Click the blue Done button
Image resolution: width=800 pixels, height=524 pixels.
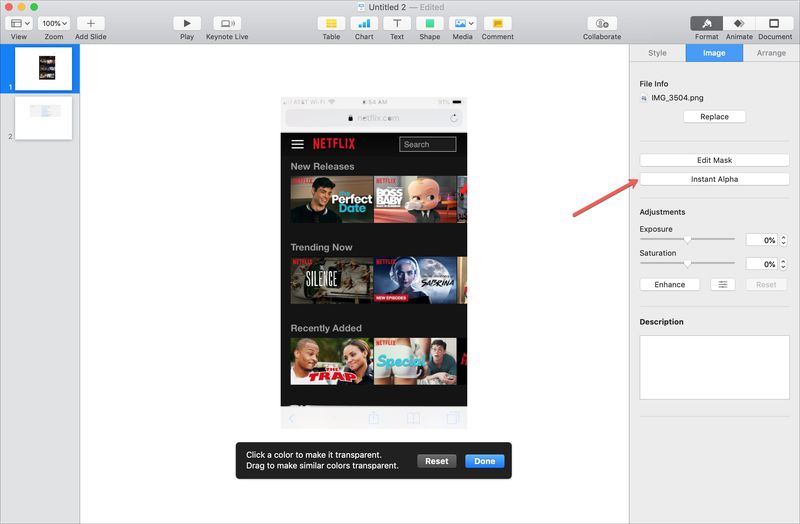click(x=485, y=461)
